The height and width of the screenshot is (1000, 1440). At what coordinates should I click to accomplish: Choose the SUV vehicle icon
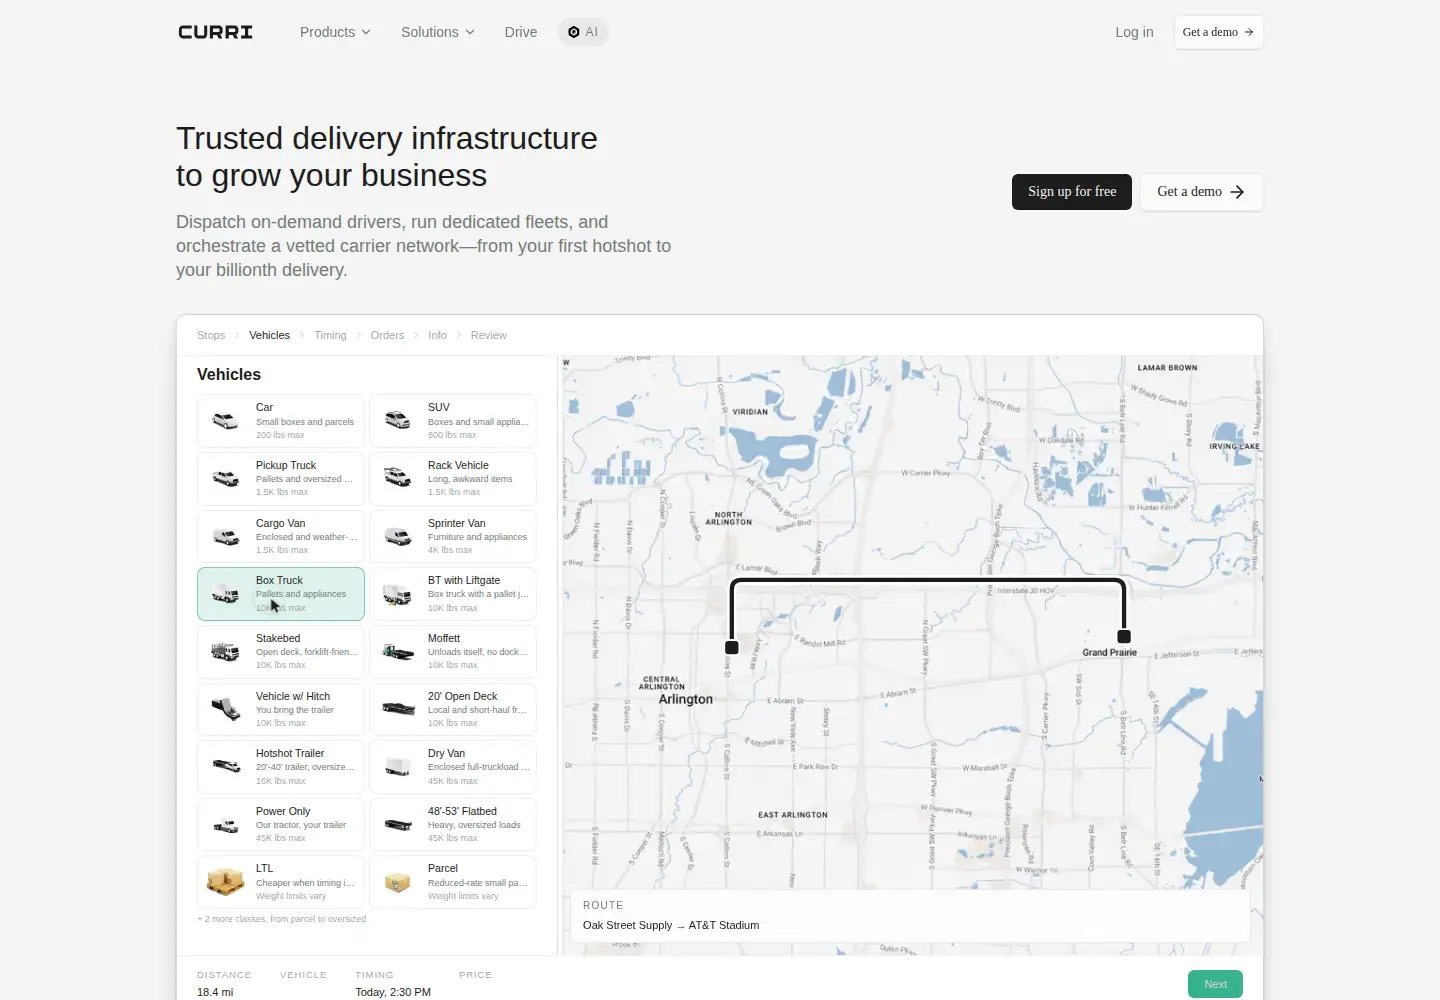click(398, 421)
